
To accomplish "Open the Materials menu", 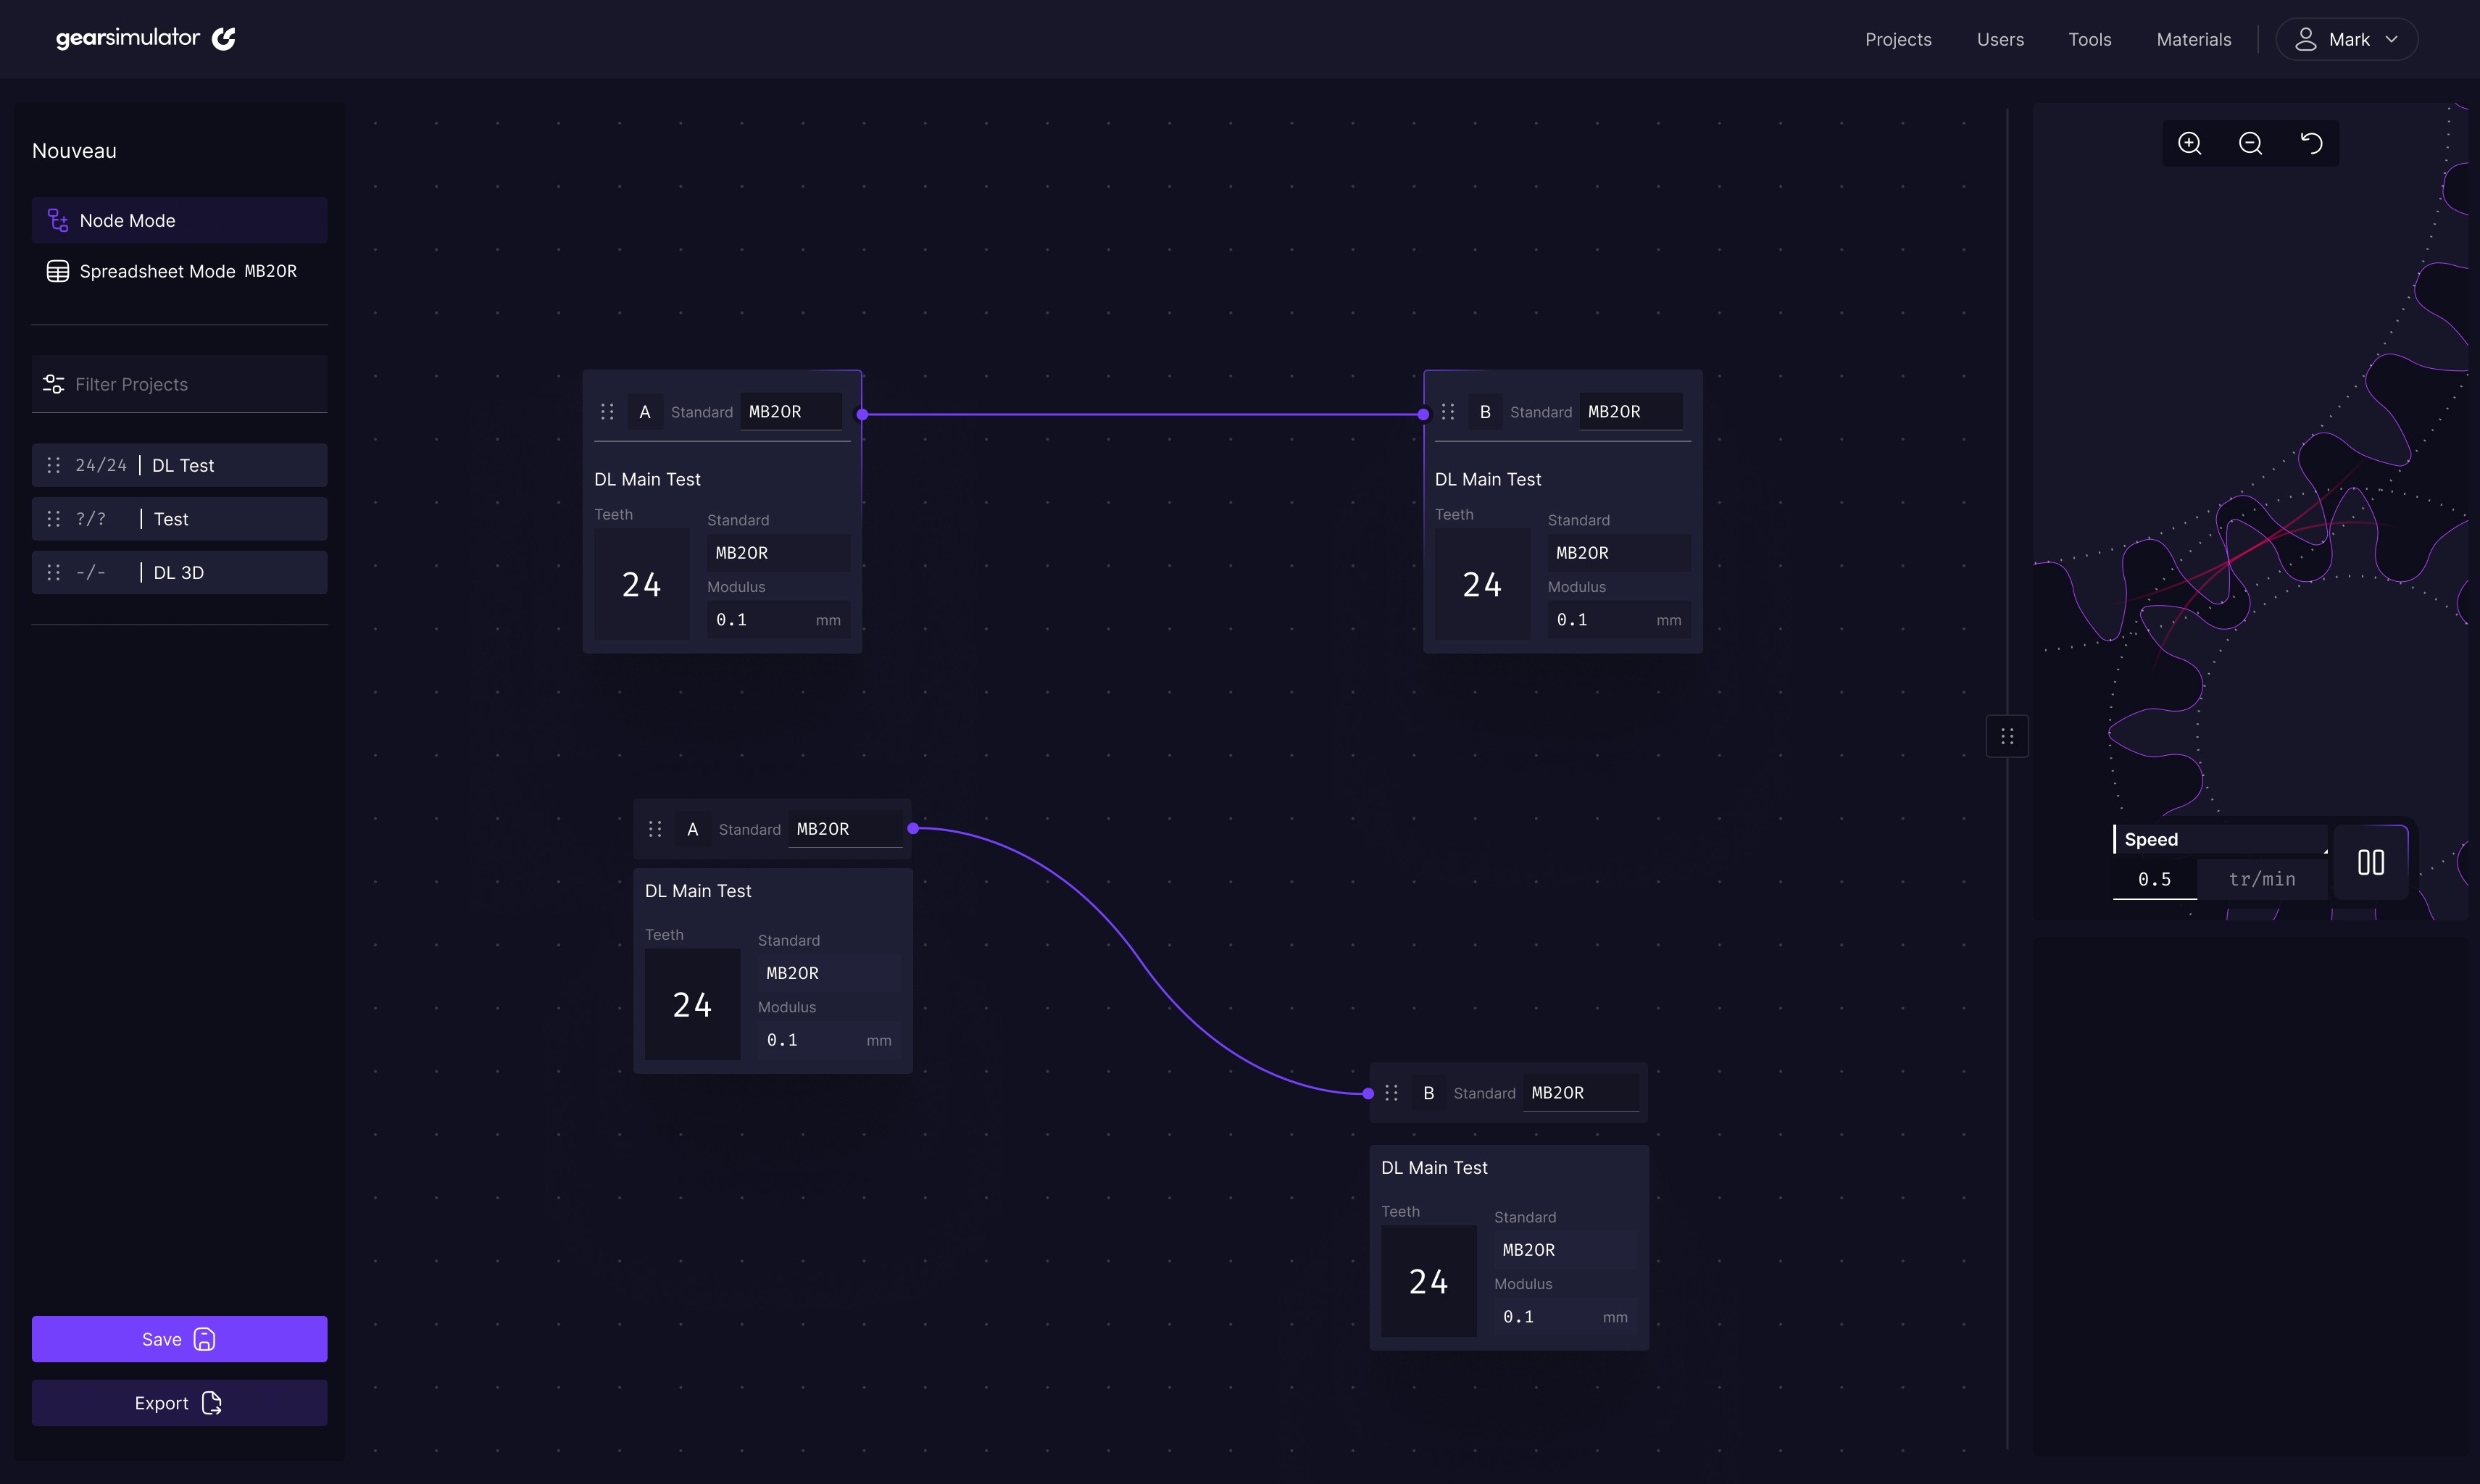I will click(2194, 39).
